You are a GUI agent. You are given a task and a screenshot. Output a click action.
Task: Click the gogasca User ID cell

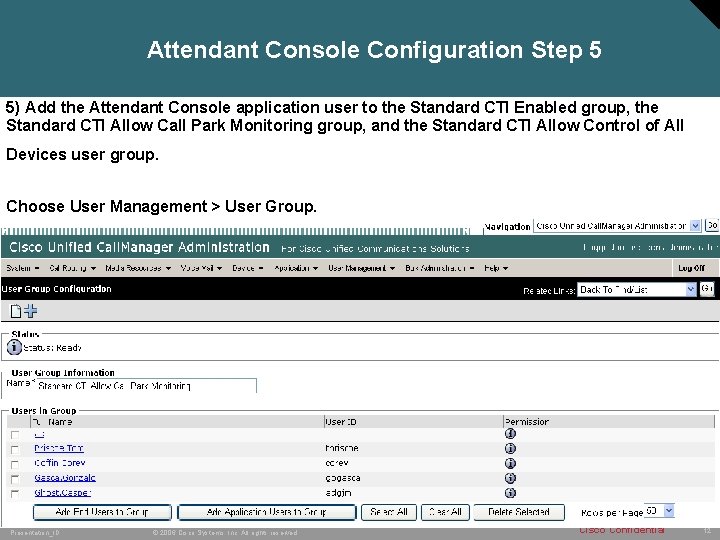coord(343,478)
